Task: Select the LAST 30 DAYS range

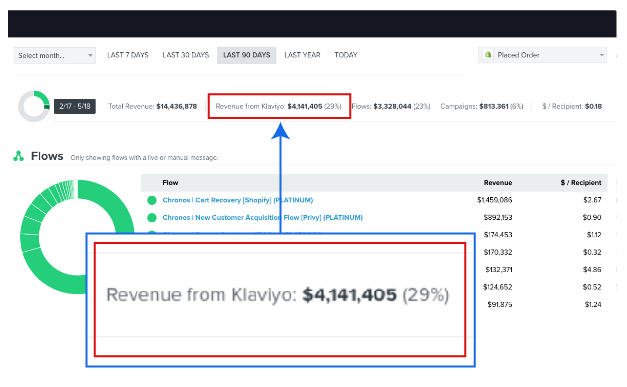Action: click(x=186, y=55)
